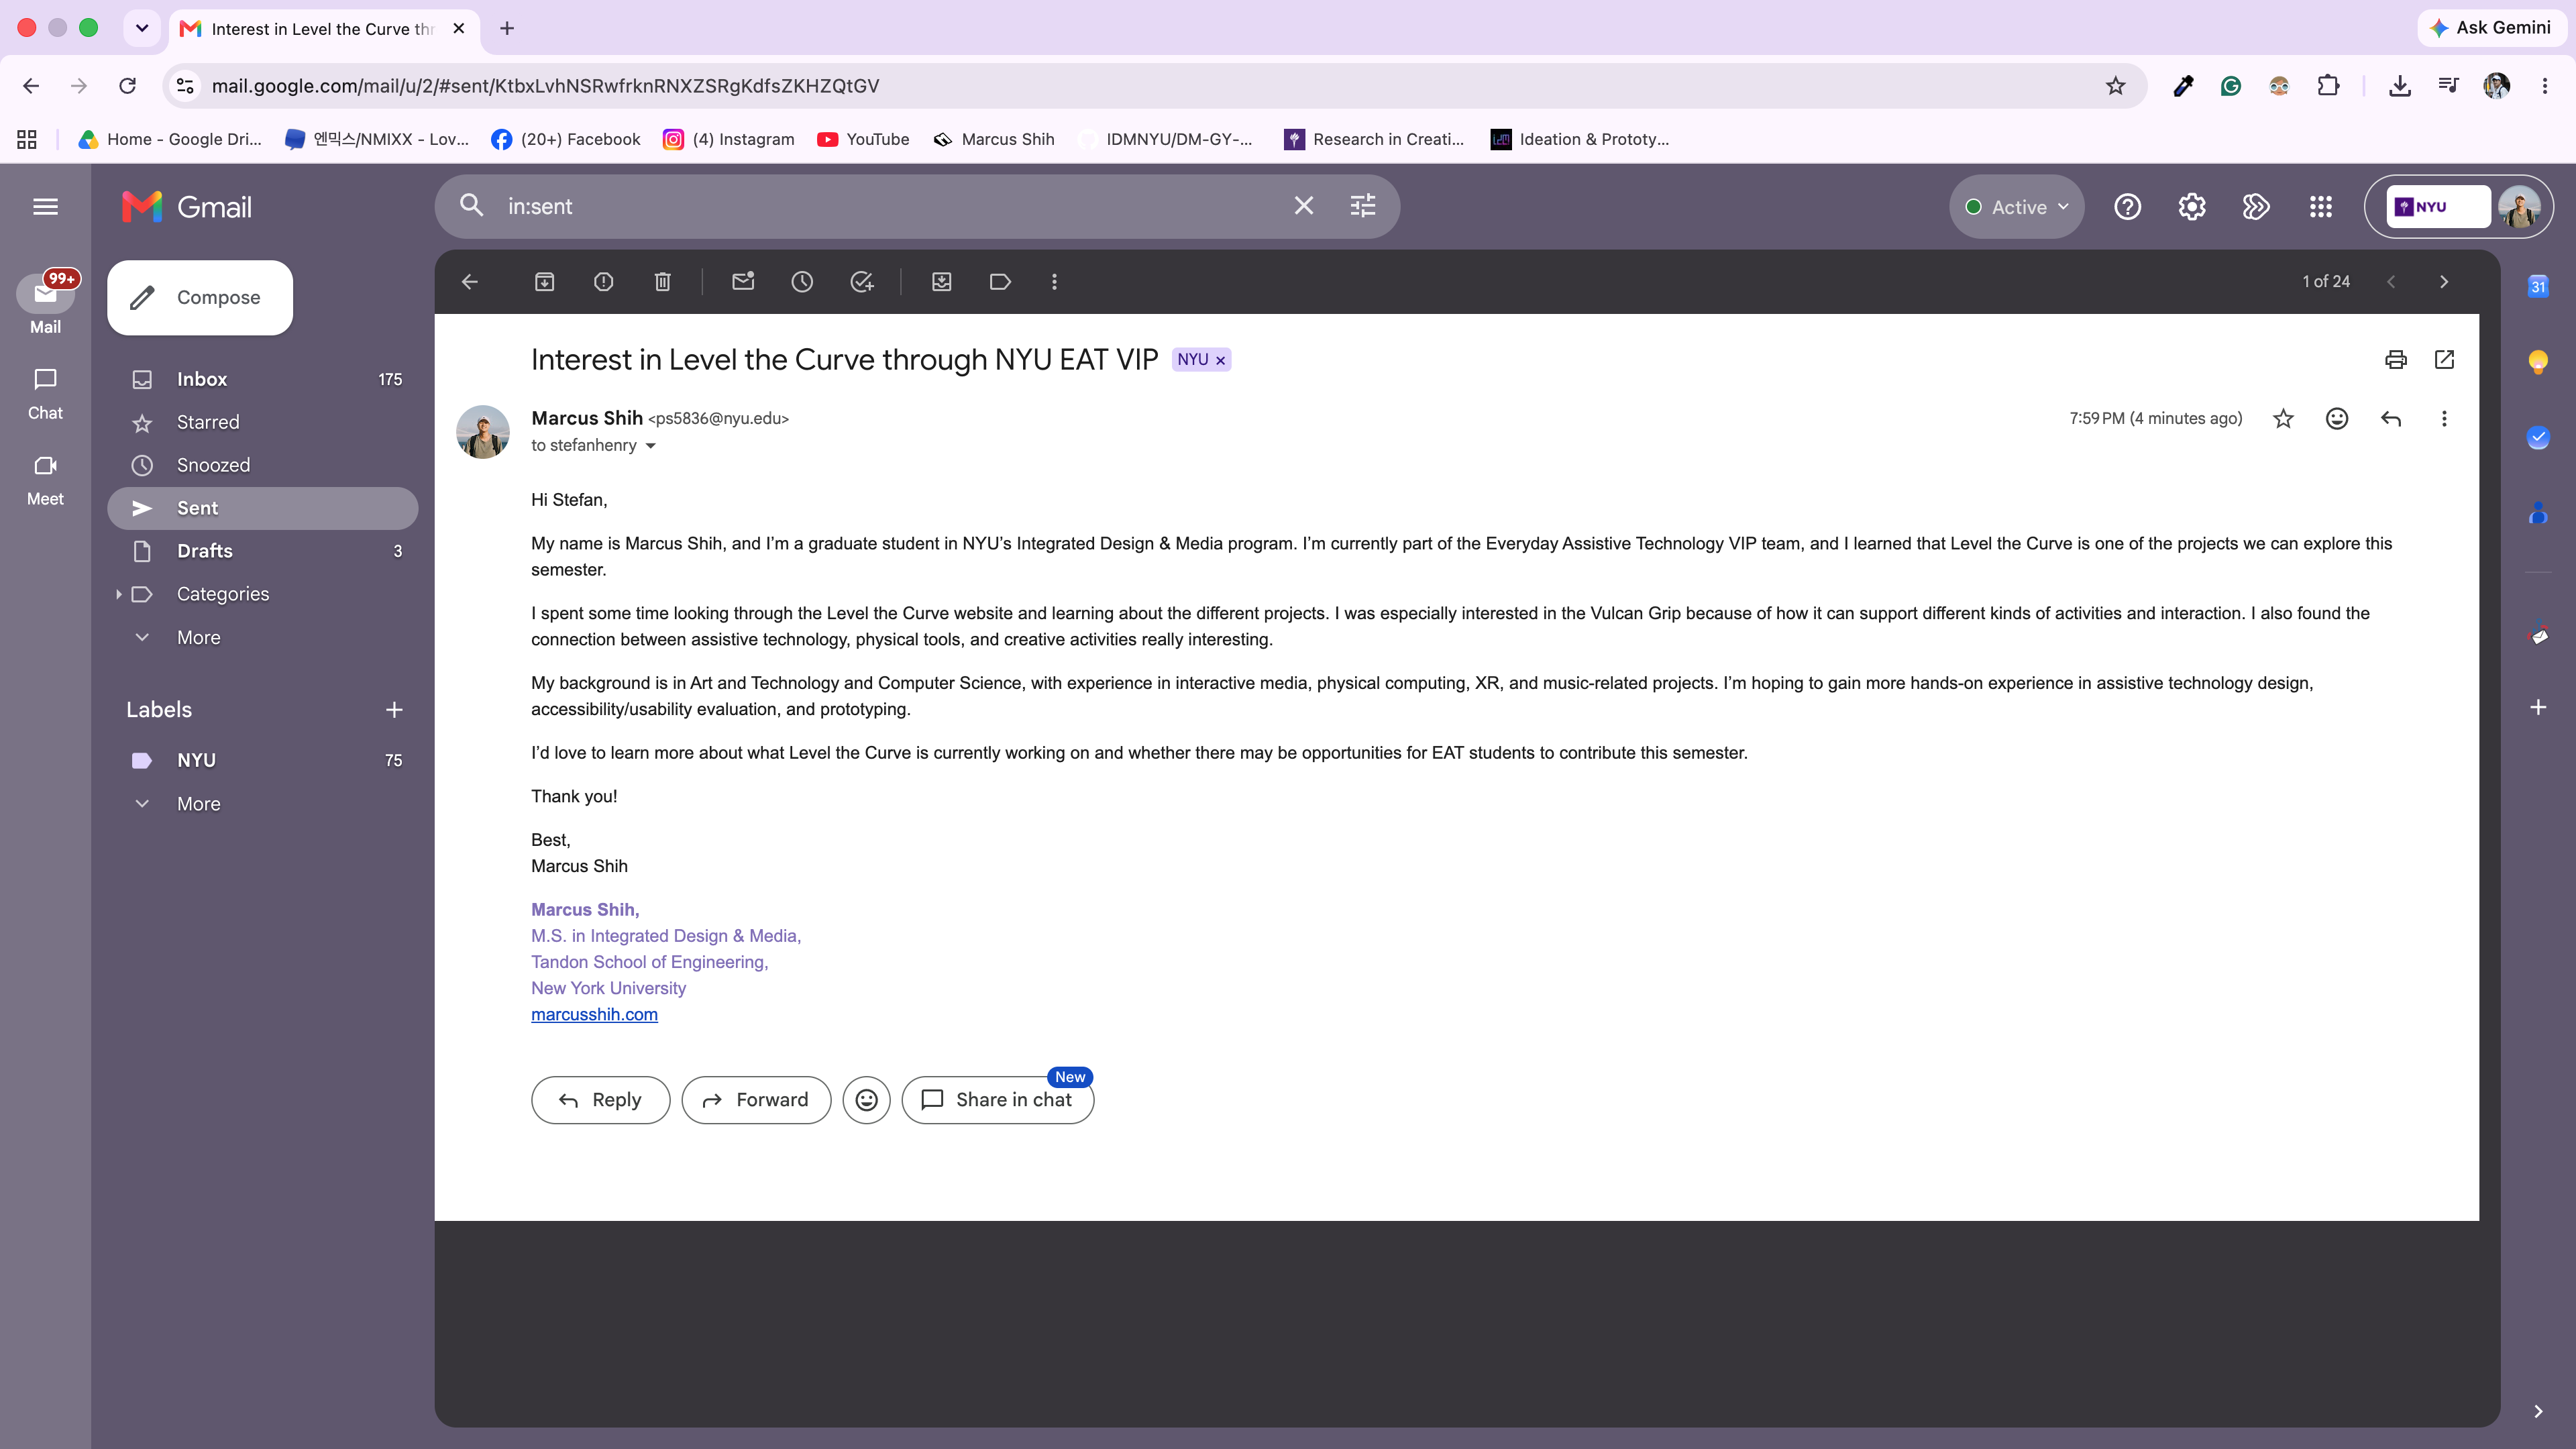This screenshot has width=2576, height=1449.
Task: Open the NYU label in sidebar
Action: pos(263,760)
